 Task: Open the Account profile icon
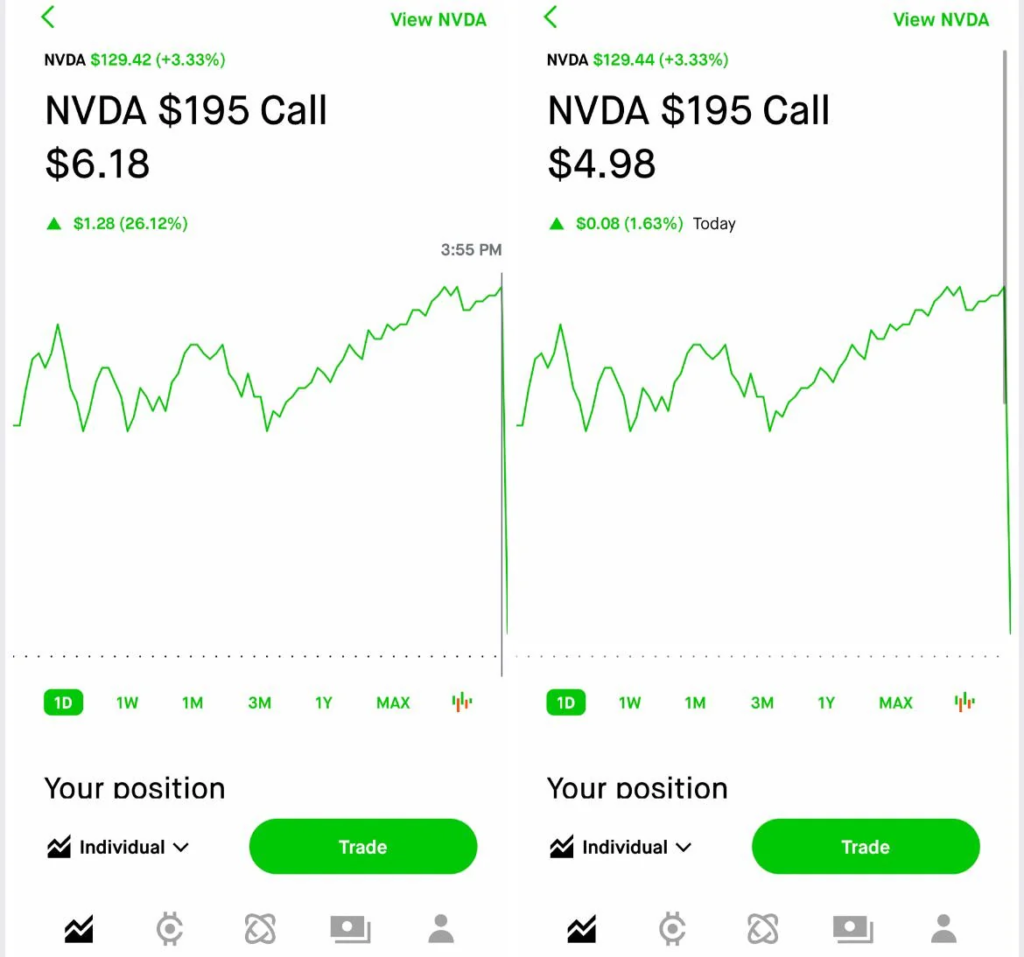tap(441, 930)
